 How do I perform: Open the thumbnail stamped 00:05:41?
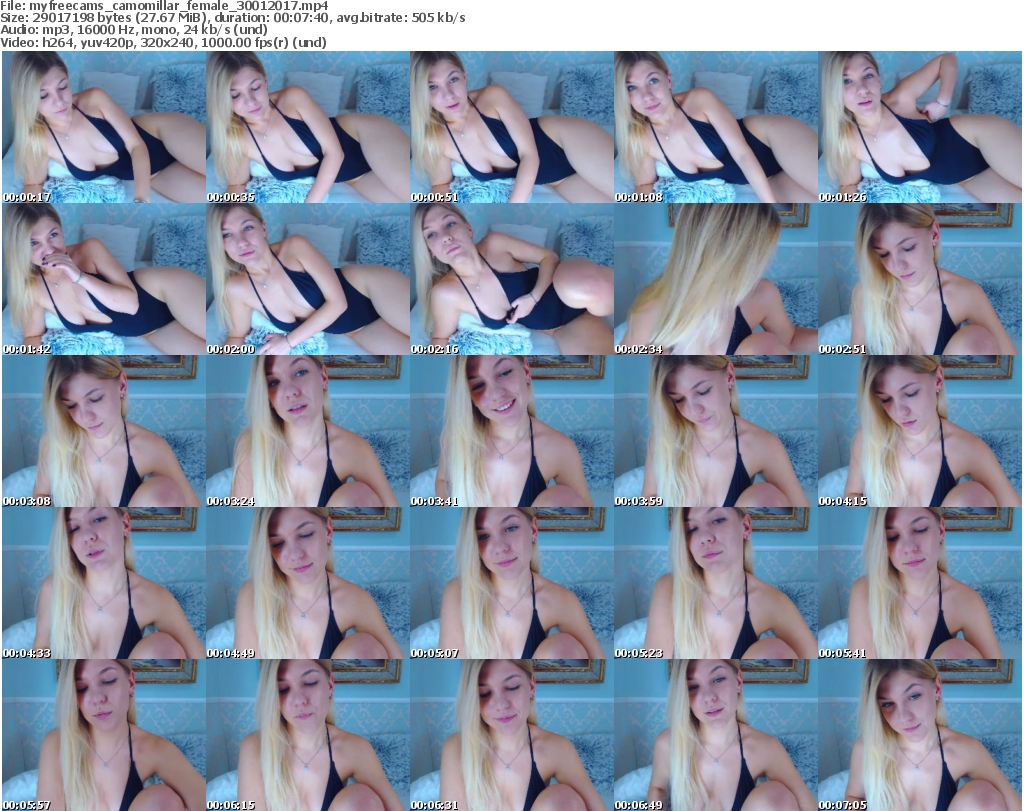pos(920,584)
